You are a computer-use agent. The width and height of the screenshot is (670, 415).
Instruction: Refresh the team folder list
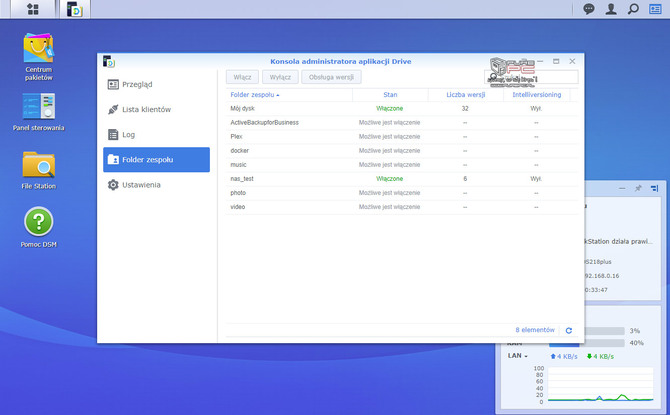click(x=569, y=330)
